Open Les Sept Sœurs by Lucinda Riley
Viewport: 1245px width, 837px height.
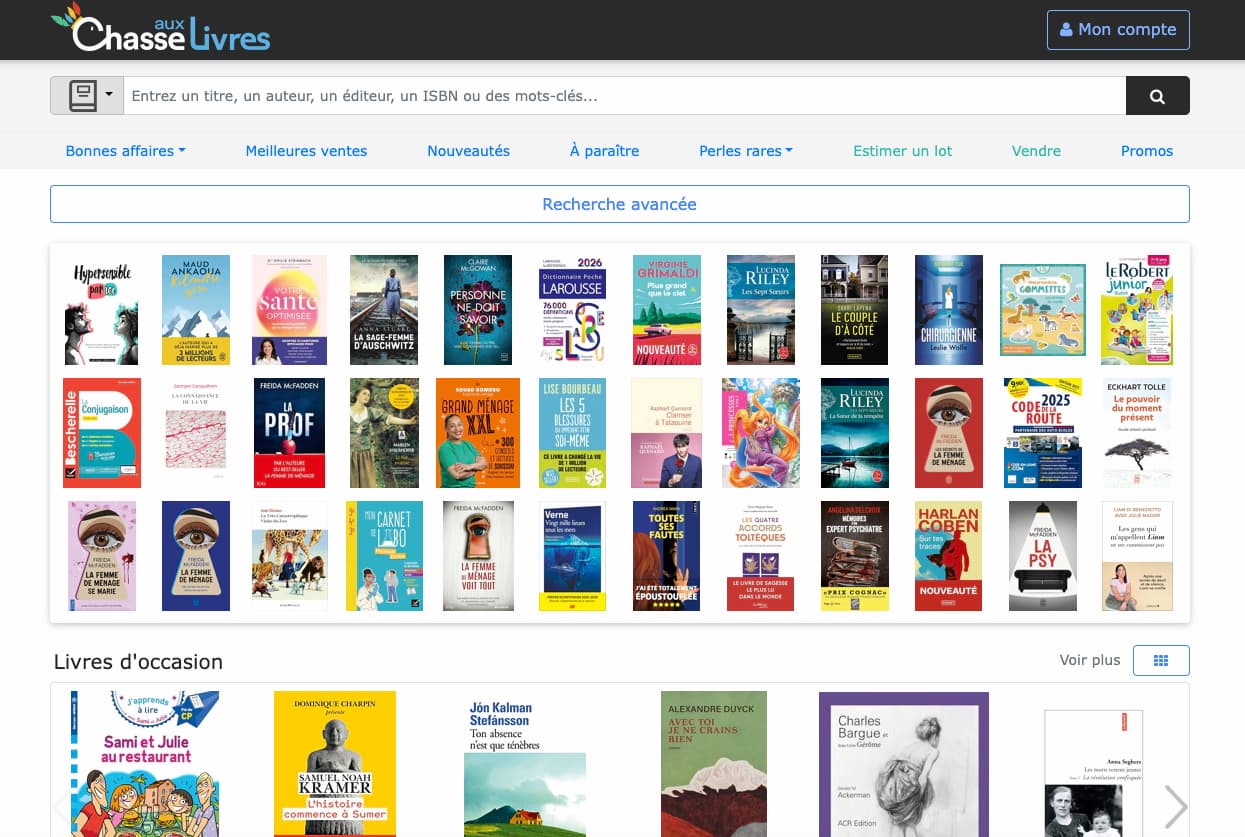[x=761, y=310]
